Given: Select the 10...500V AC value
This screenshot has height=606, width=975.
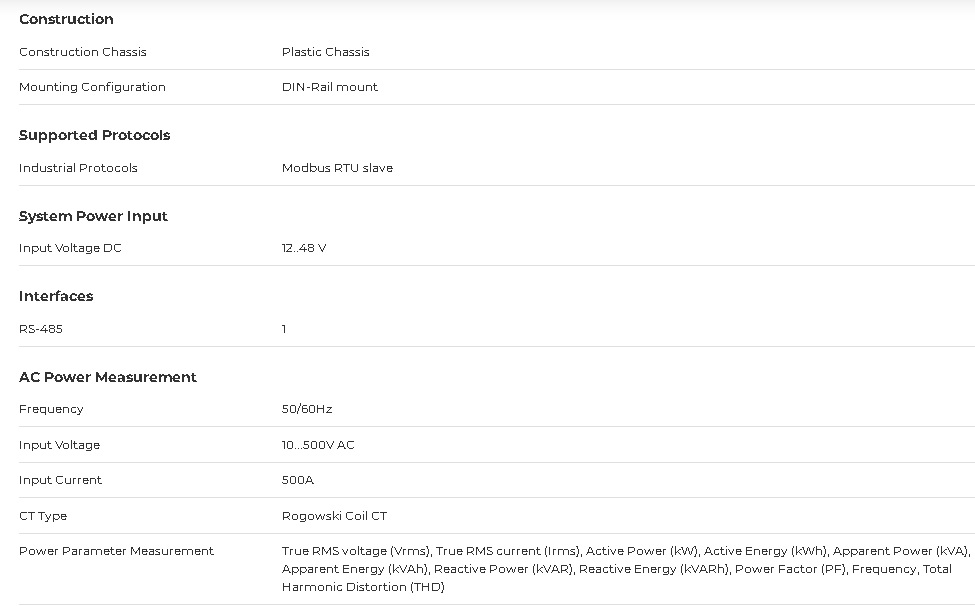Looking at the screenshot, I should 317,445.
